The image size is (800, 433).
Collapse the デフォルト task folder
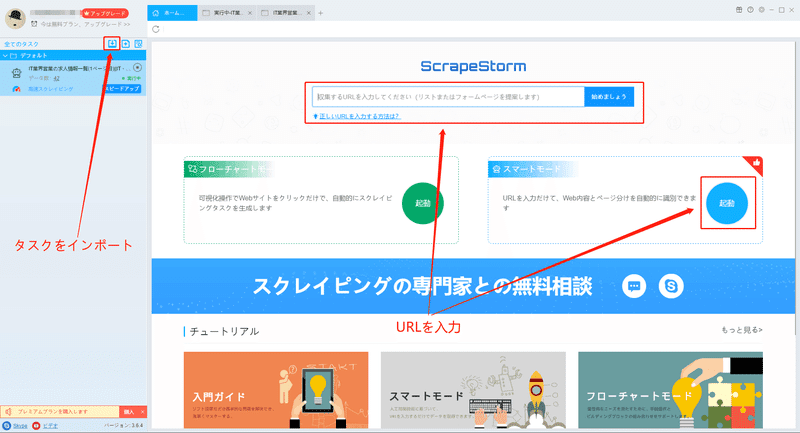[x=6, y=55]
